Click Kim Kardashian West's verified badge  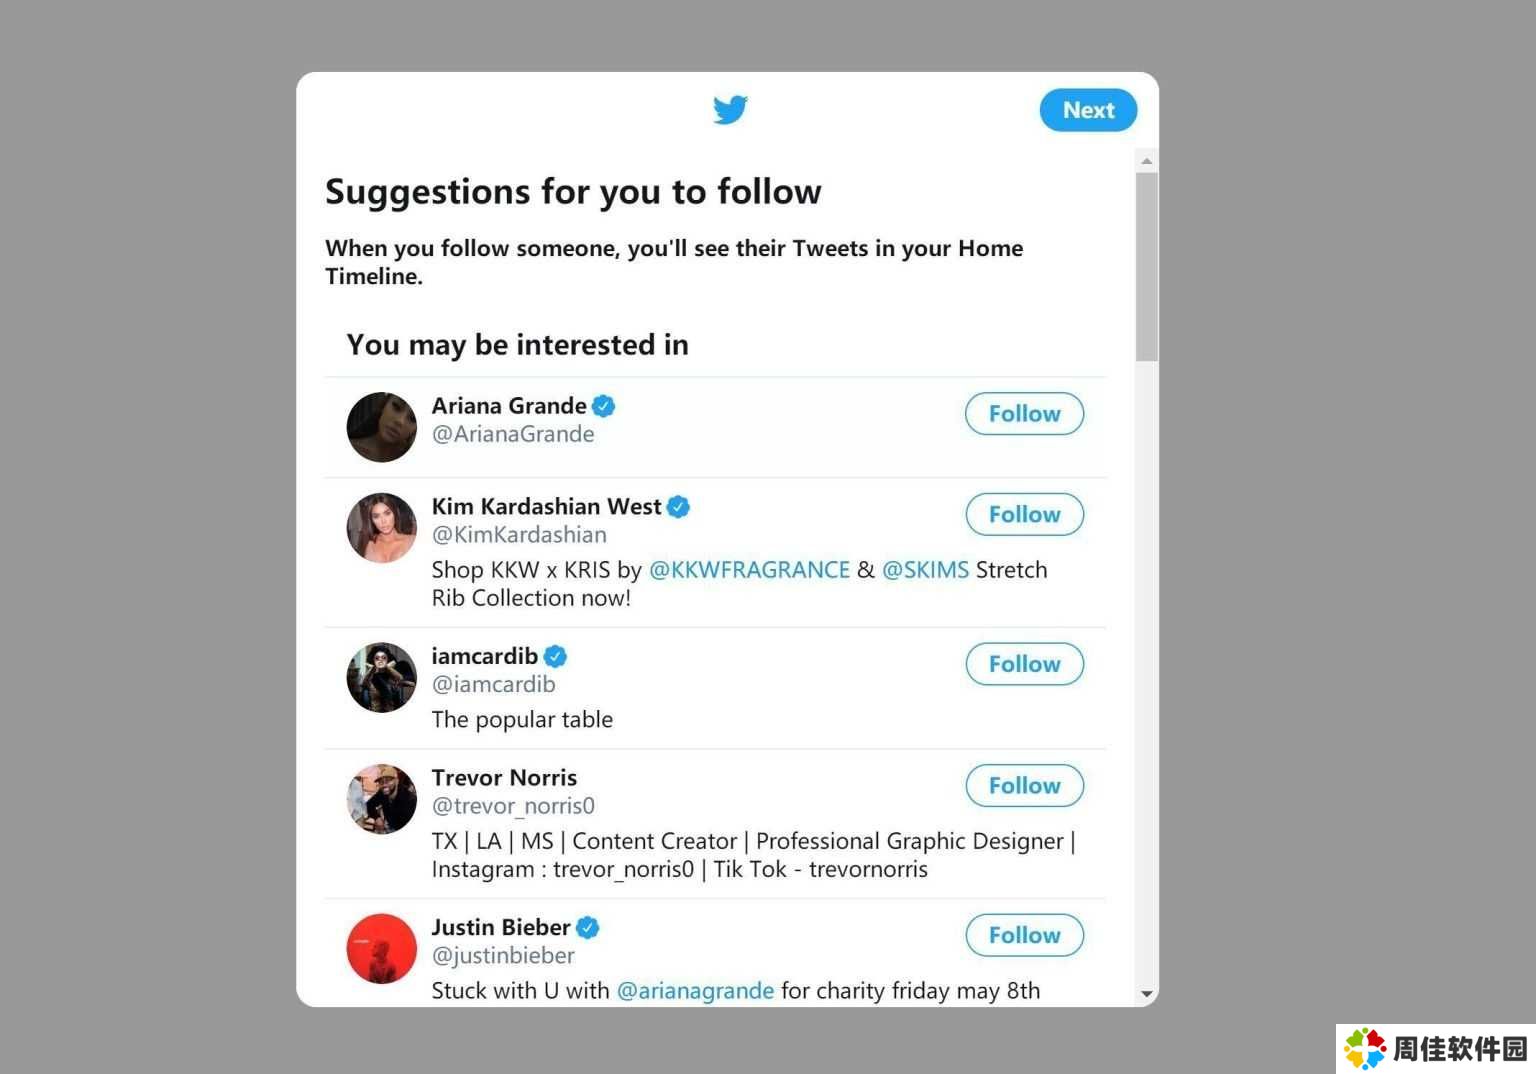tap(678, 507)
